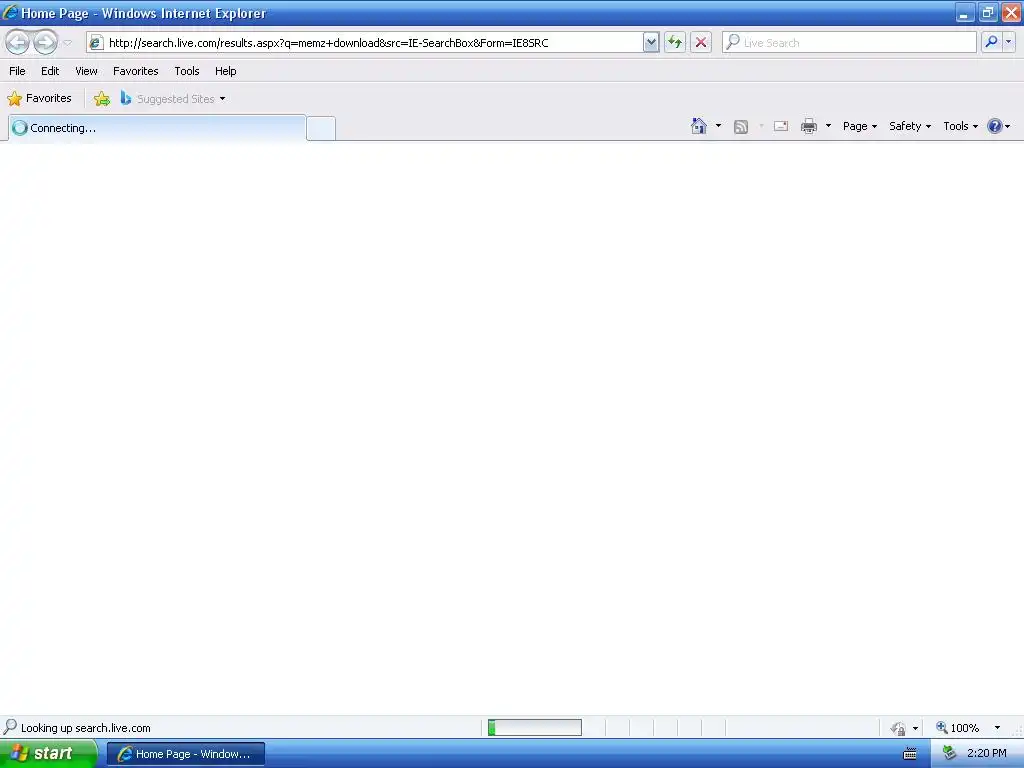Expand the address bar history dropdown
This screenshot has height=768, width=1024.
tap(650, 43)
